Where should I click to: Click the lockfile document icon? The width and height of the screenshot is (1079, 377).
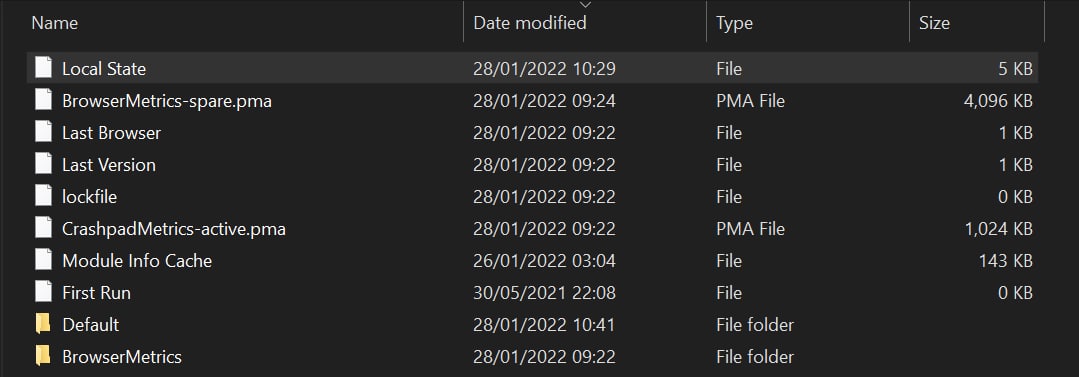point(43,196)
